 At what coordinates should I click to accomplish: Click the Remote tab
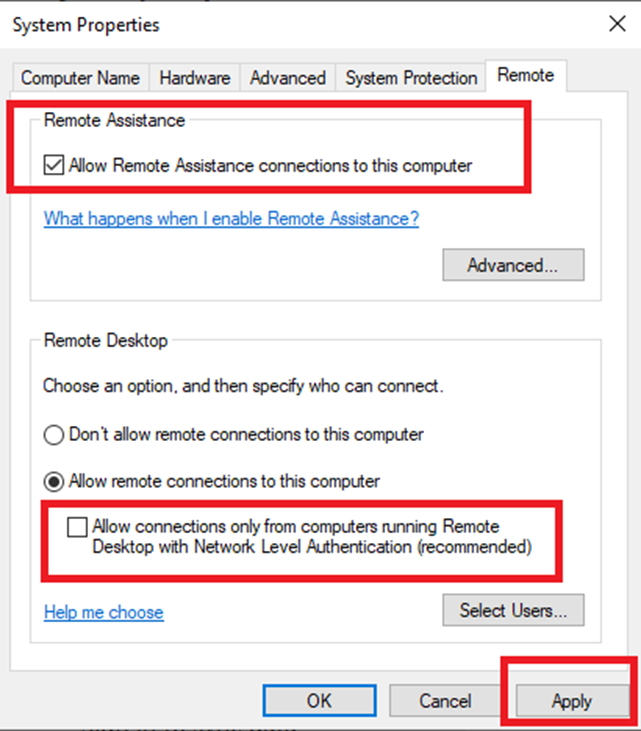[525, 76]
